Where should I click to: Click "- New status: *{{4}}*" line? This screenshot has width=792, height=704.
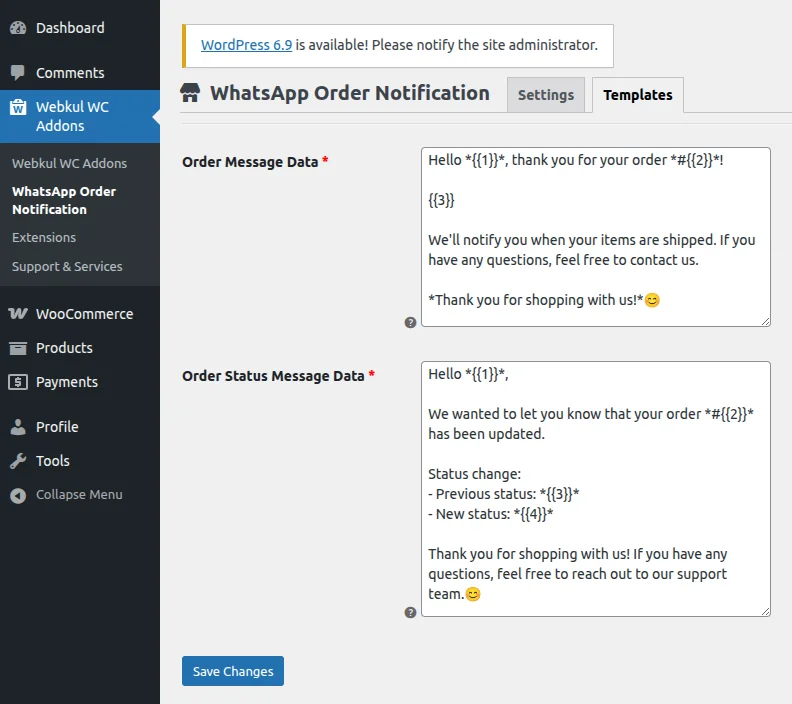coord(490,514)
